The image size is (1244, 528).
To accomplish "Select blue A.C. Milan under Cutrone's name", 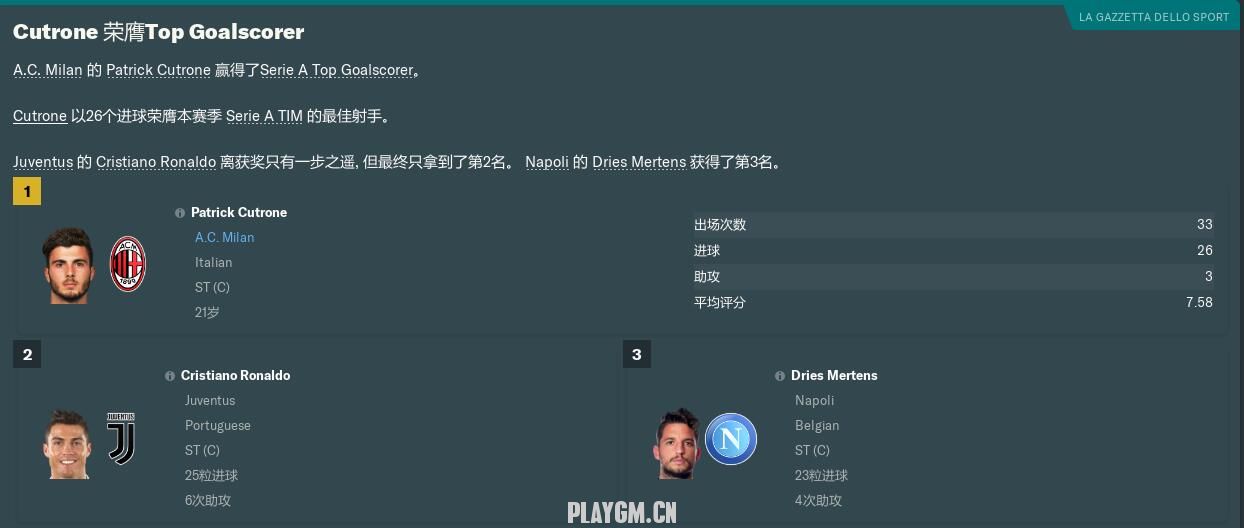I will [x=225, y=237].
